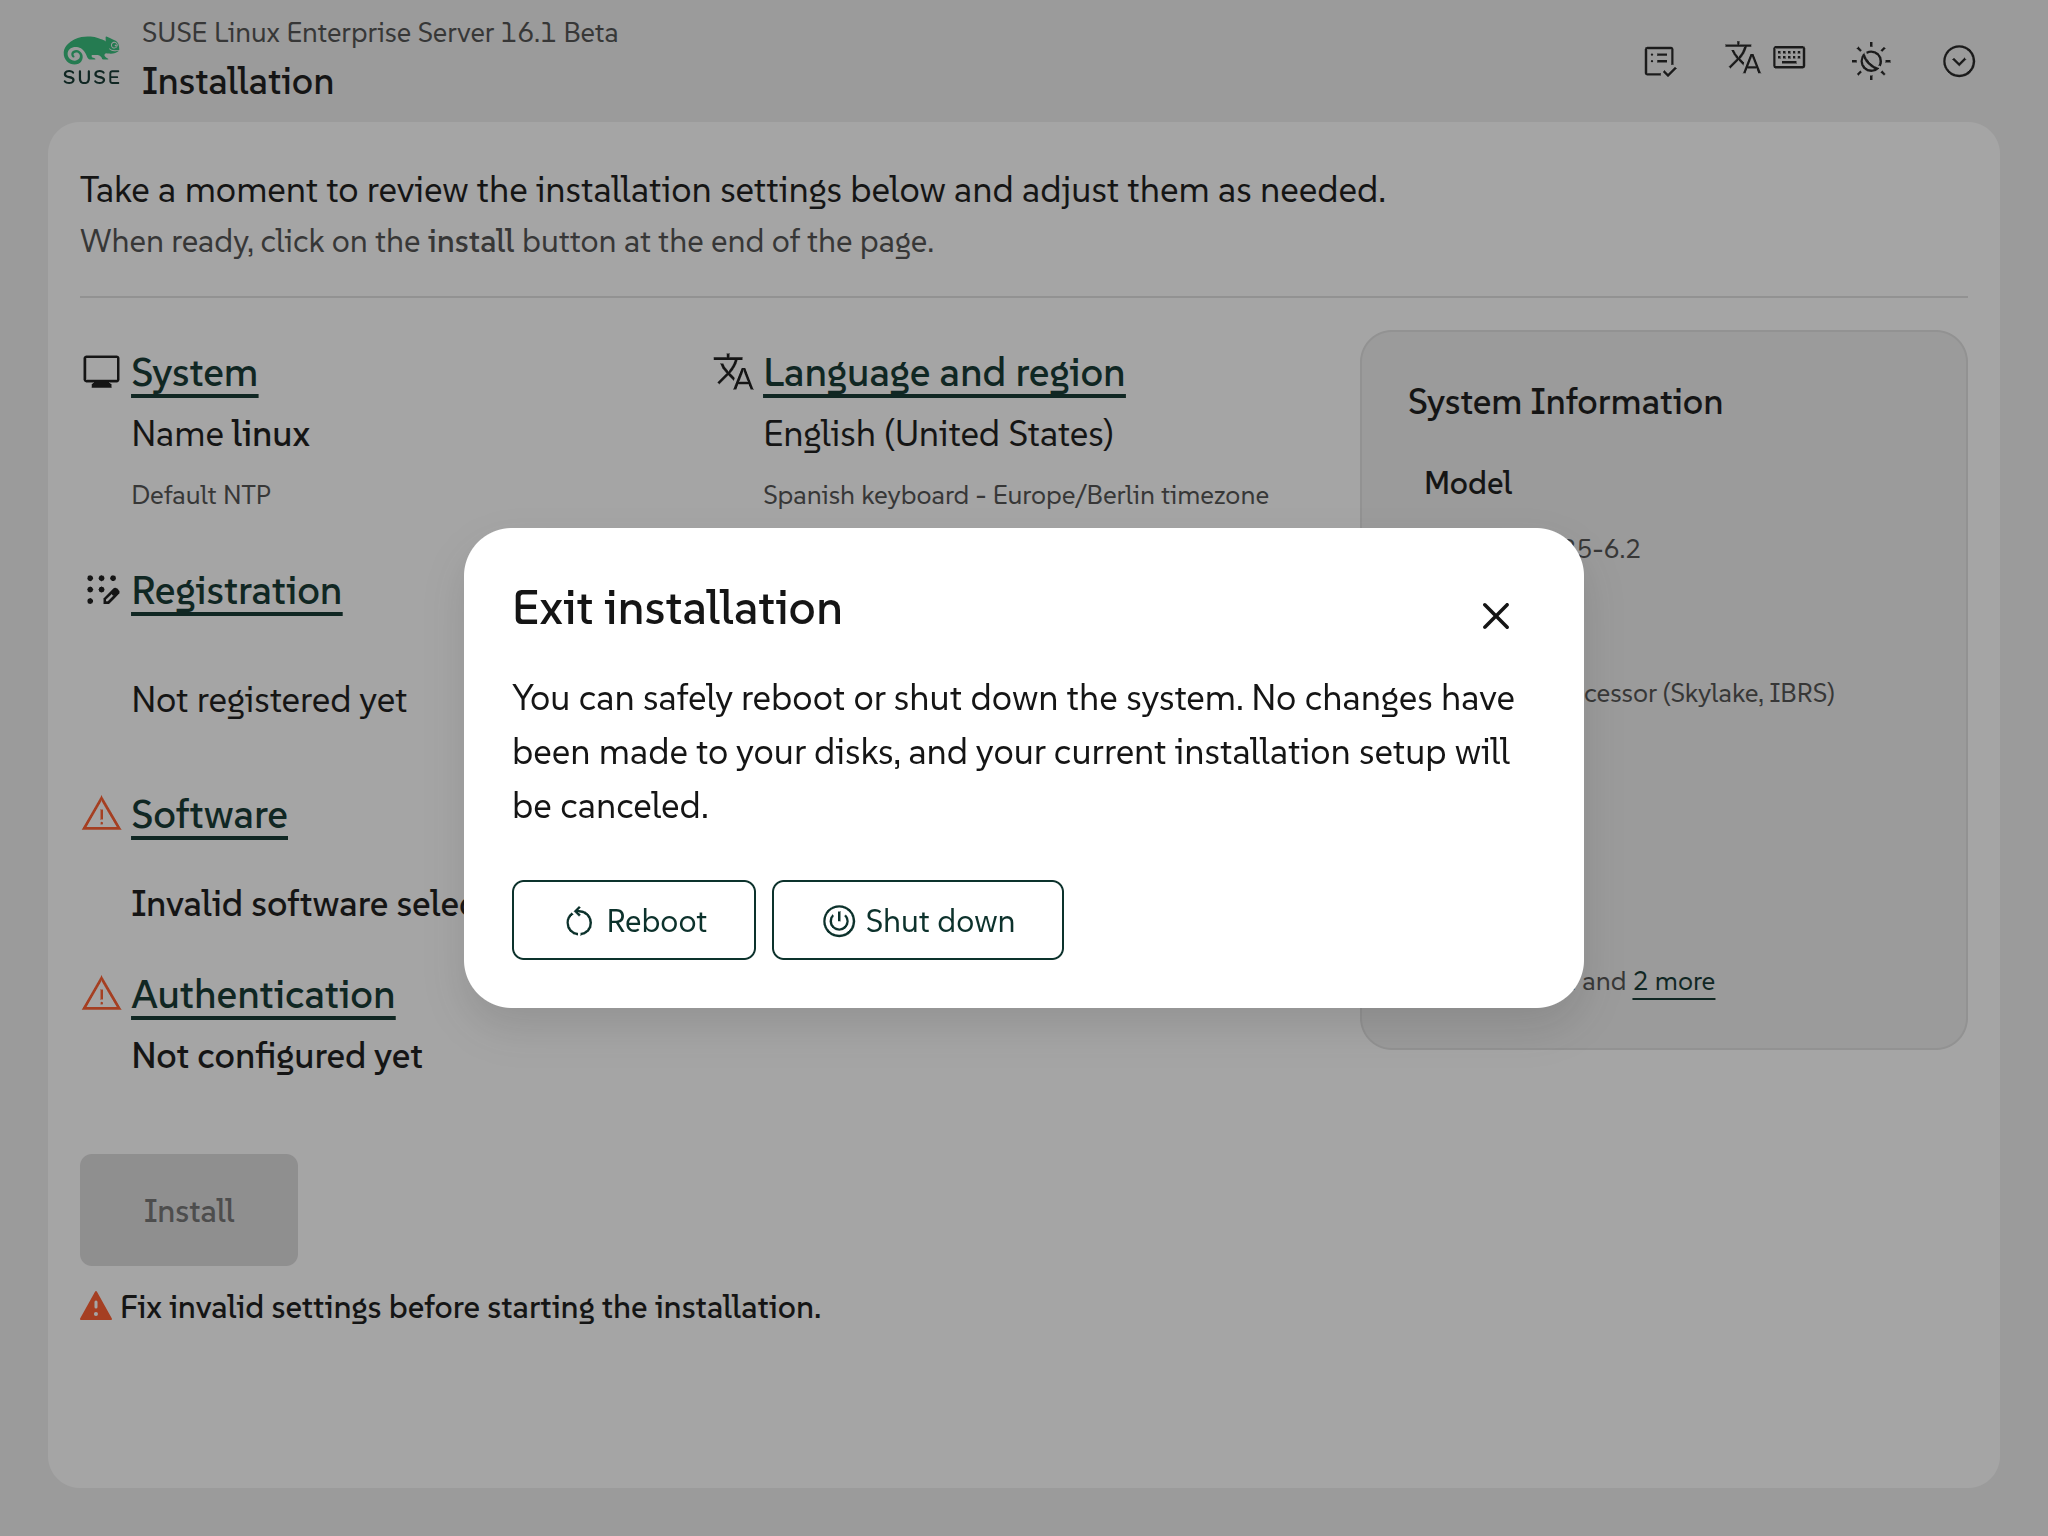Click the 'Not configured yet' text

277,1056
